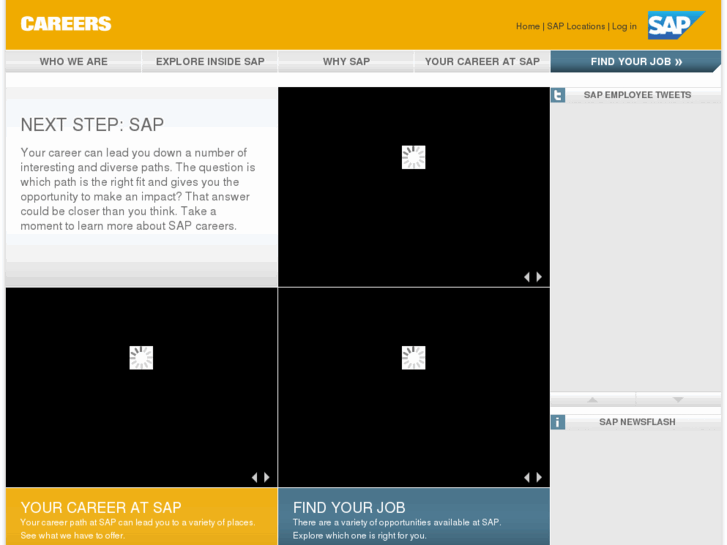Go to the Home link
The image size is (727, 545).
[527, 26]
